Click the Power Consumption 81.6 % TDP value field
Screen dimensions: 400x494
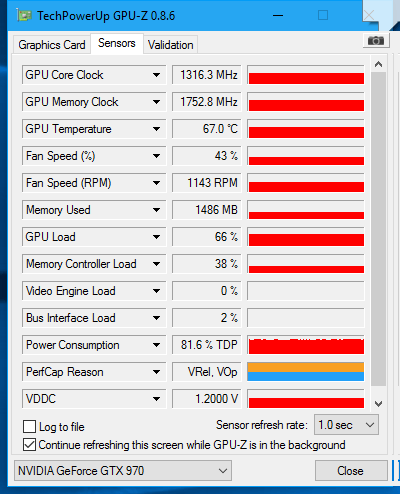pyautogui.click(x=206, y=345)
